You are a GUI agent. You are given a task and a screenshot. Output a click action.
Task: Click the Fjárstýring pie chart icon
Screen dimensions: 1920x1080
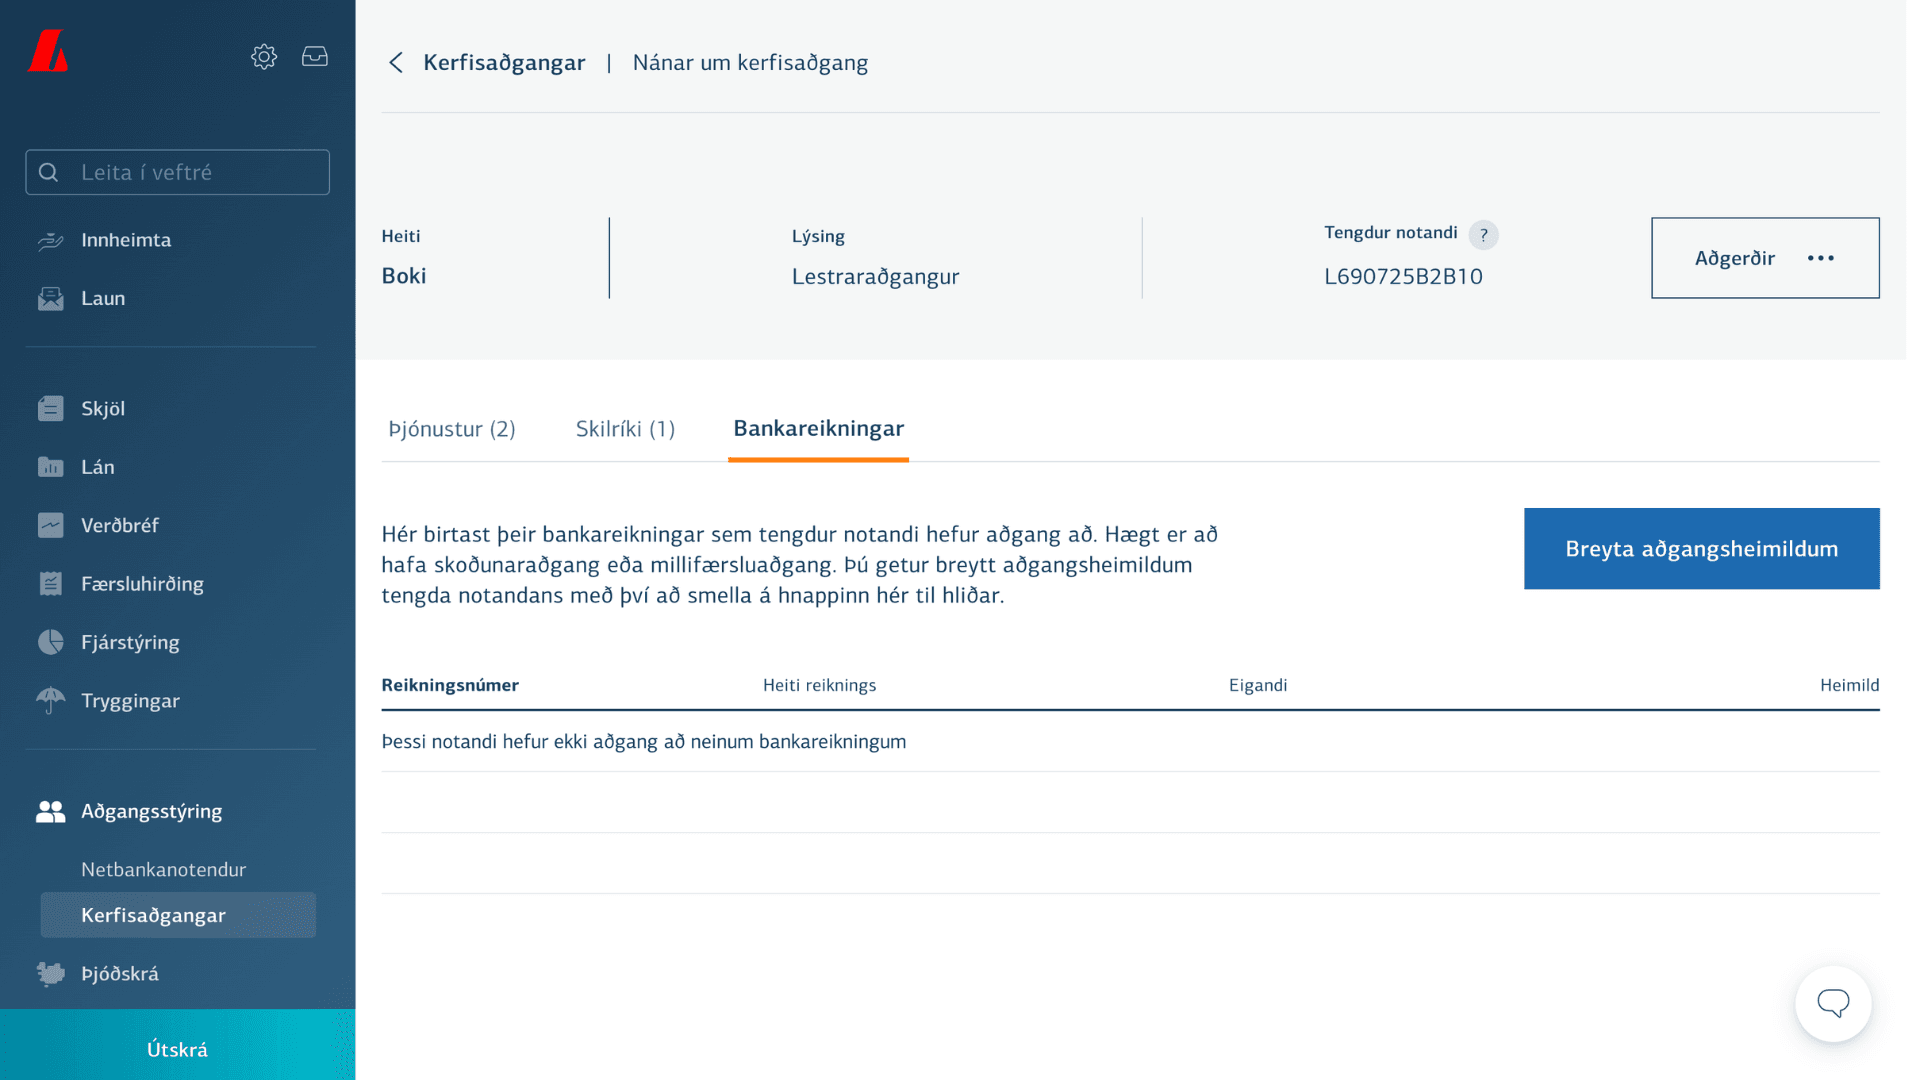click(51, 642)
